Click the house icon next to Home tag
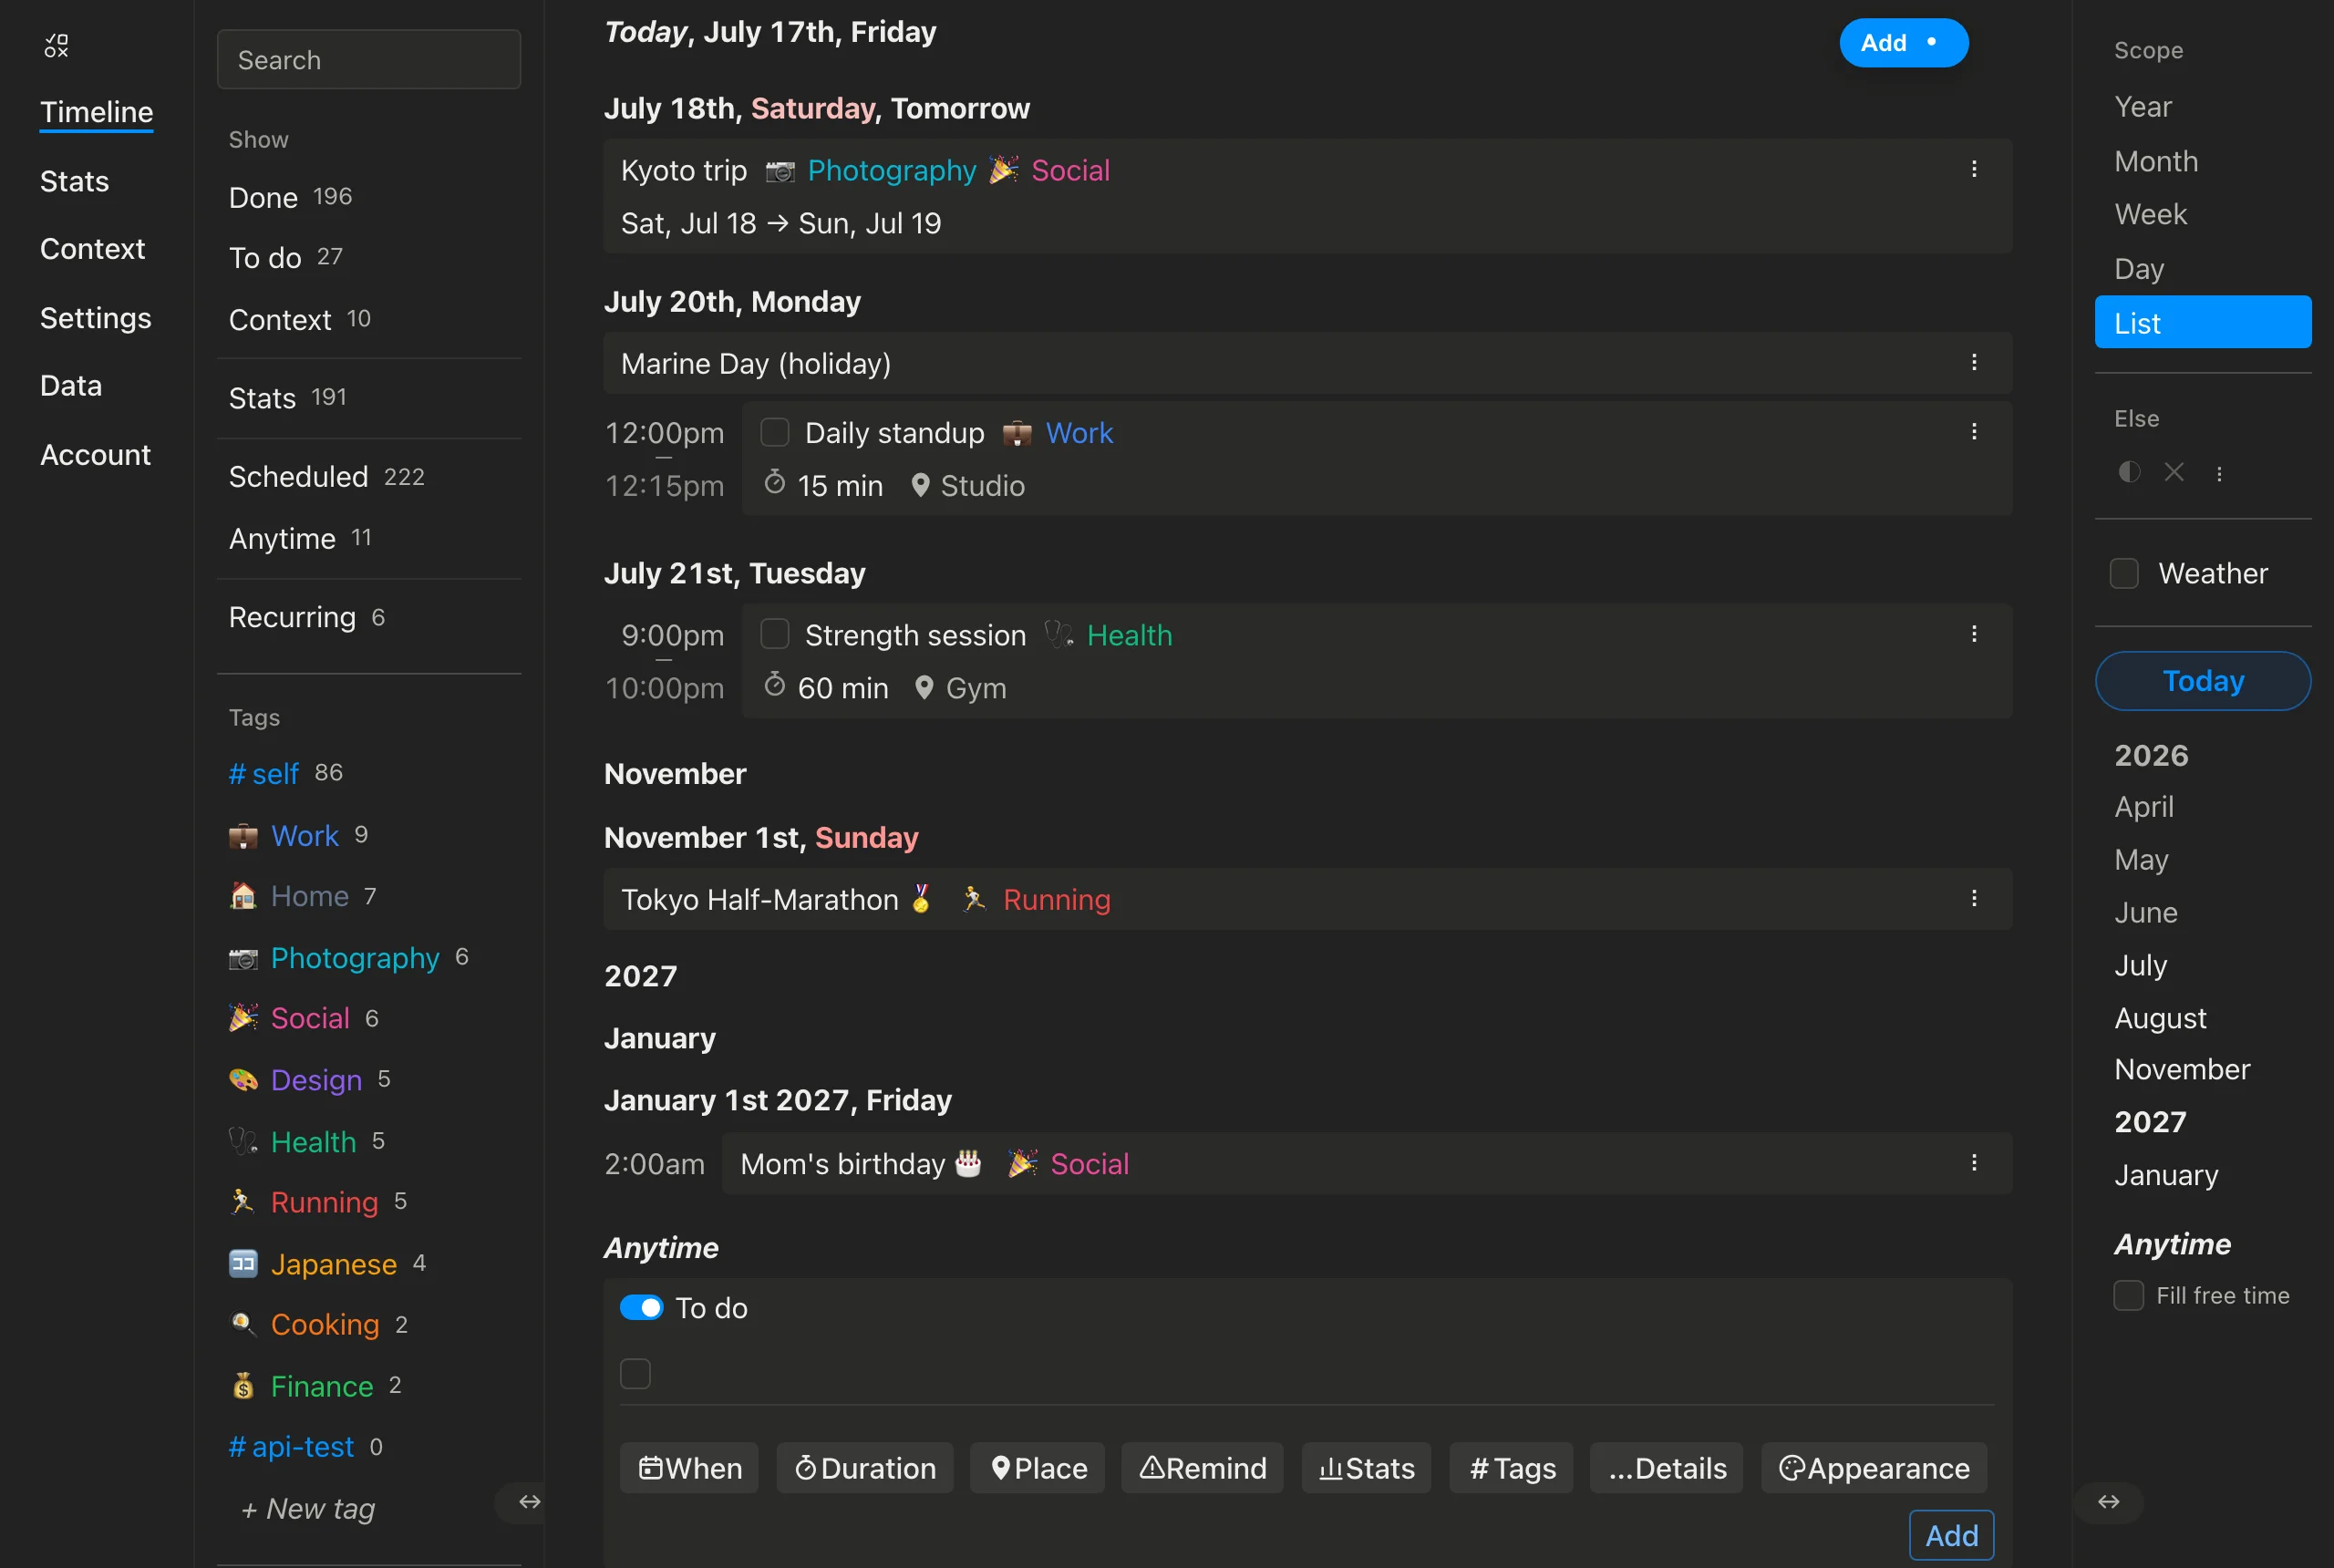This screenshot has height=1568, width=2334. [x=243, y=896]
